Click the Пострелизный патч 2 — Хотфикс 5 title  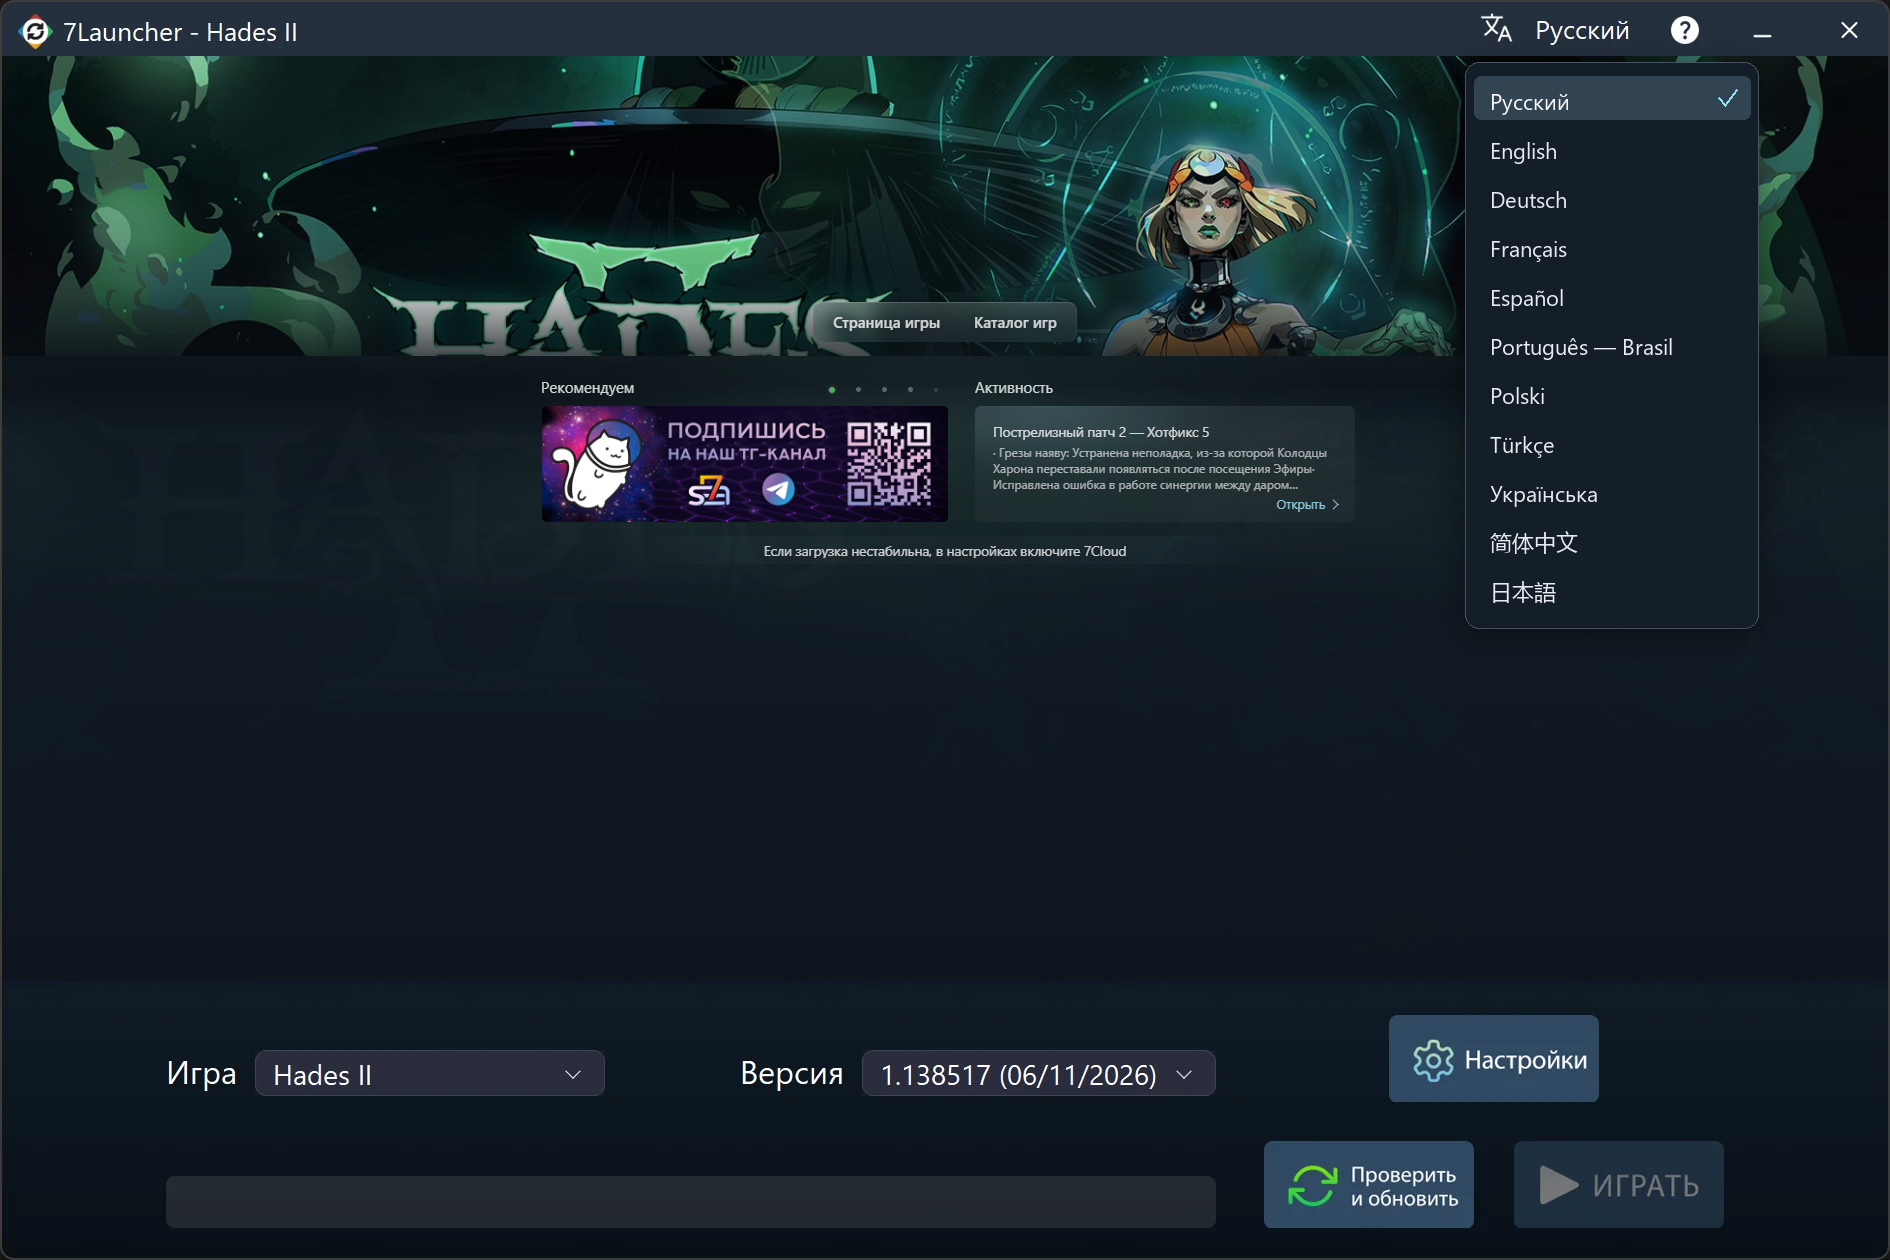(x=1101, y=432)
